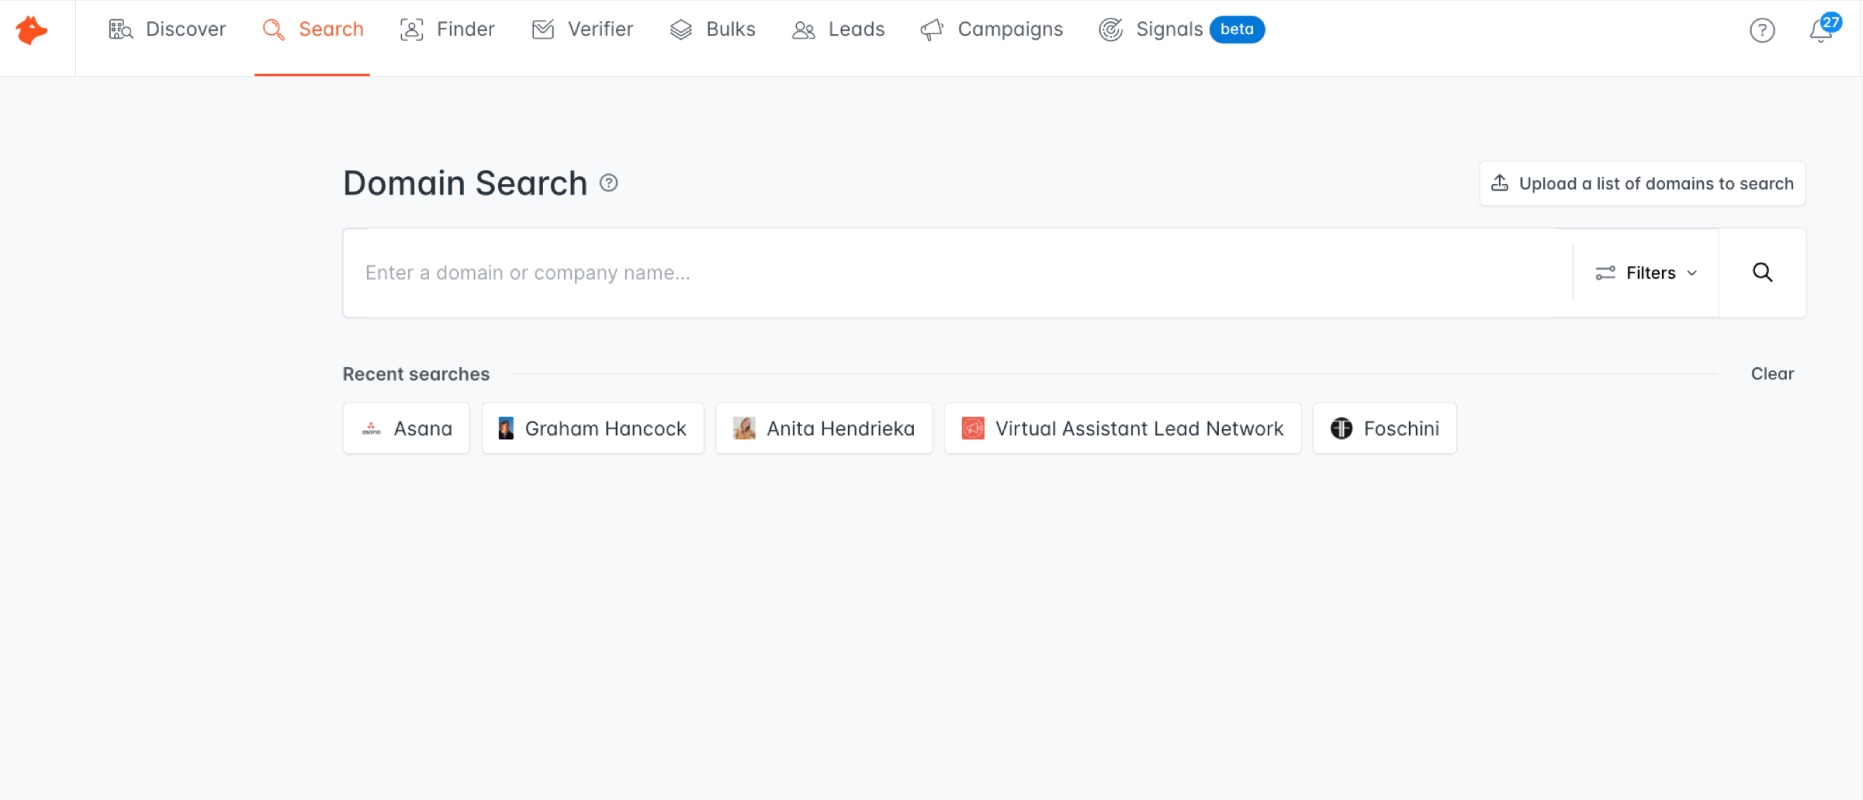This screenshot has width=1863, height=800.
Task: Navigate to the Campaigns tab
Action: (992, 30)
